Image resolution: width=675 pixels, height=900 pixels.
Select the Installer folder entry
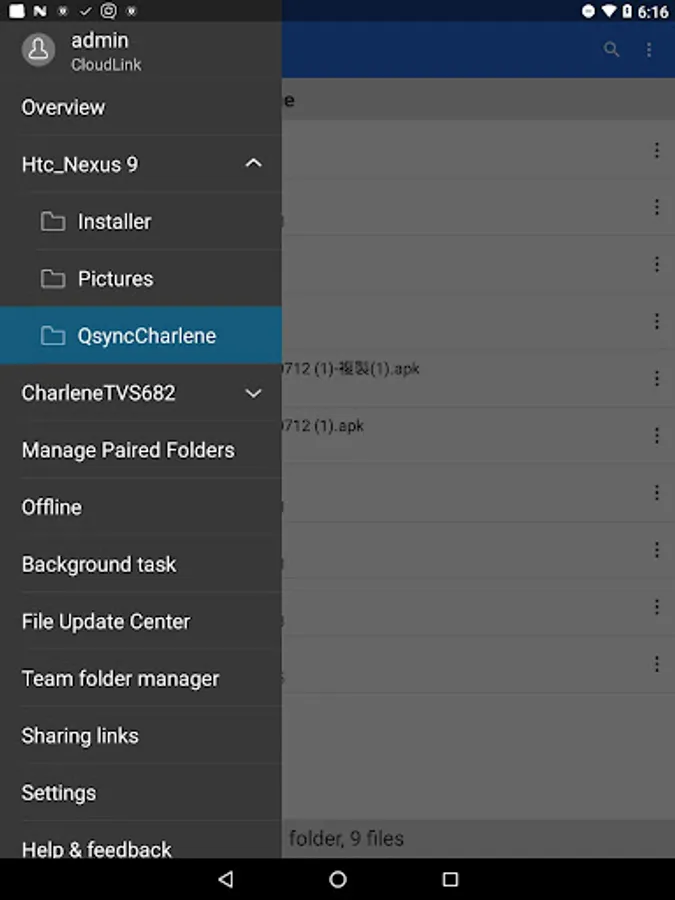(x=115, y=222)
